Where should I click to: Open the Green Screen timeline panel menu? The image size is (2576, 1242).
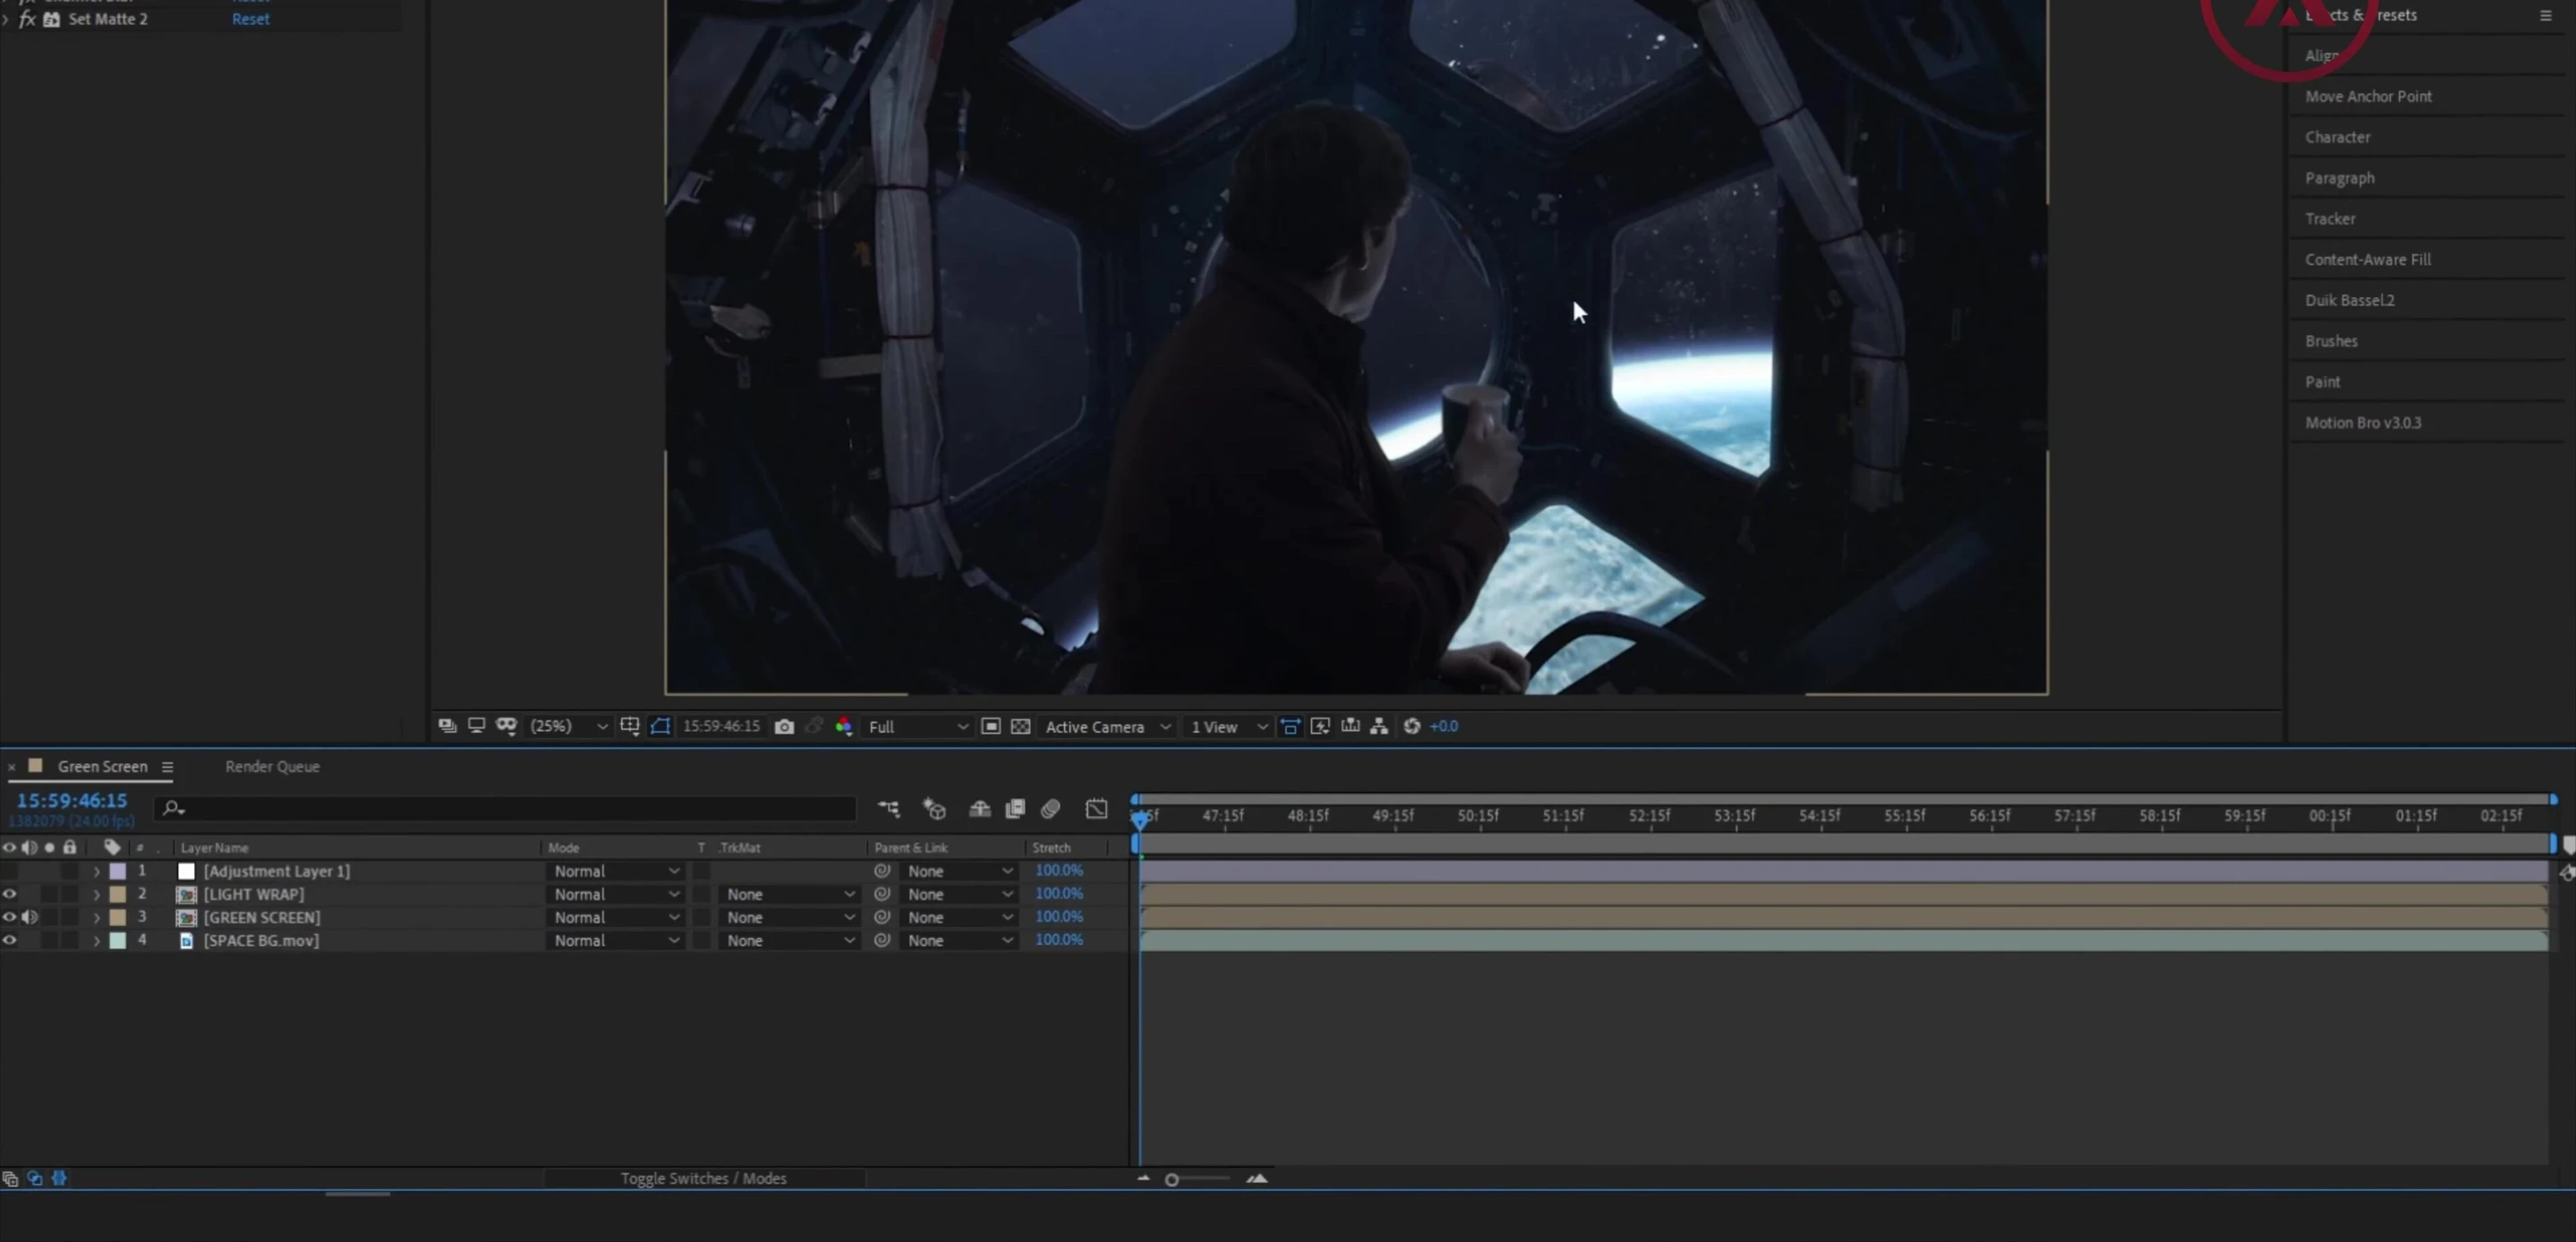tap(167, 767)
